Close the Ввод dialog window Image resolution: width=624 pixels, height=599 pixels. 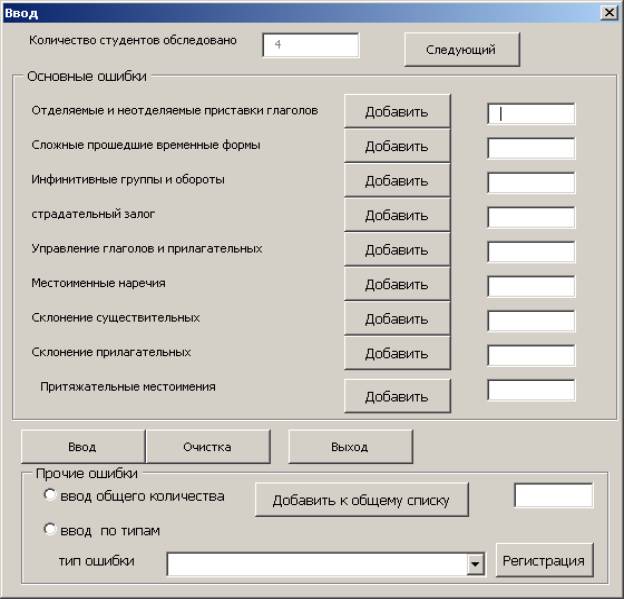608,12
